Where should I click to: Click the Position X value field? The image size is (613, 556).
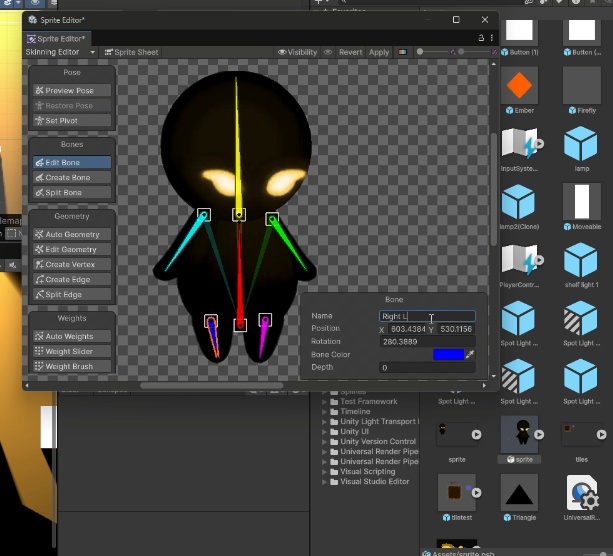pos(407,329)
